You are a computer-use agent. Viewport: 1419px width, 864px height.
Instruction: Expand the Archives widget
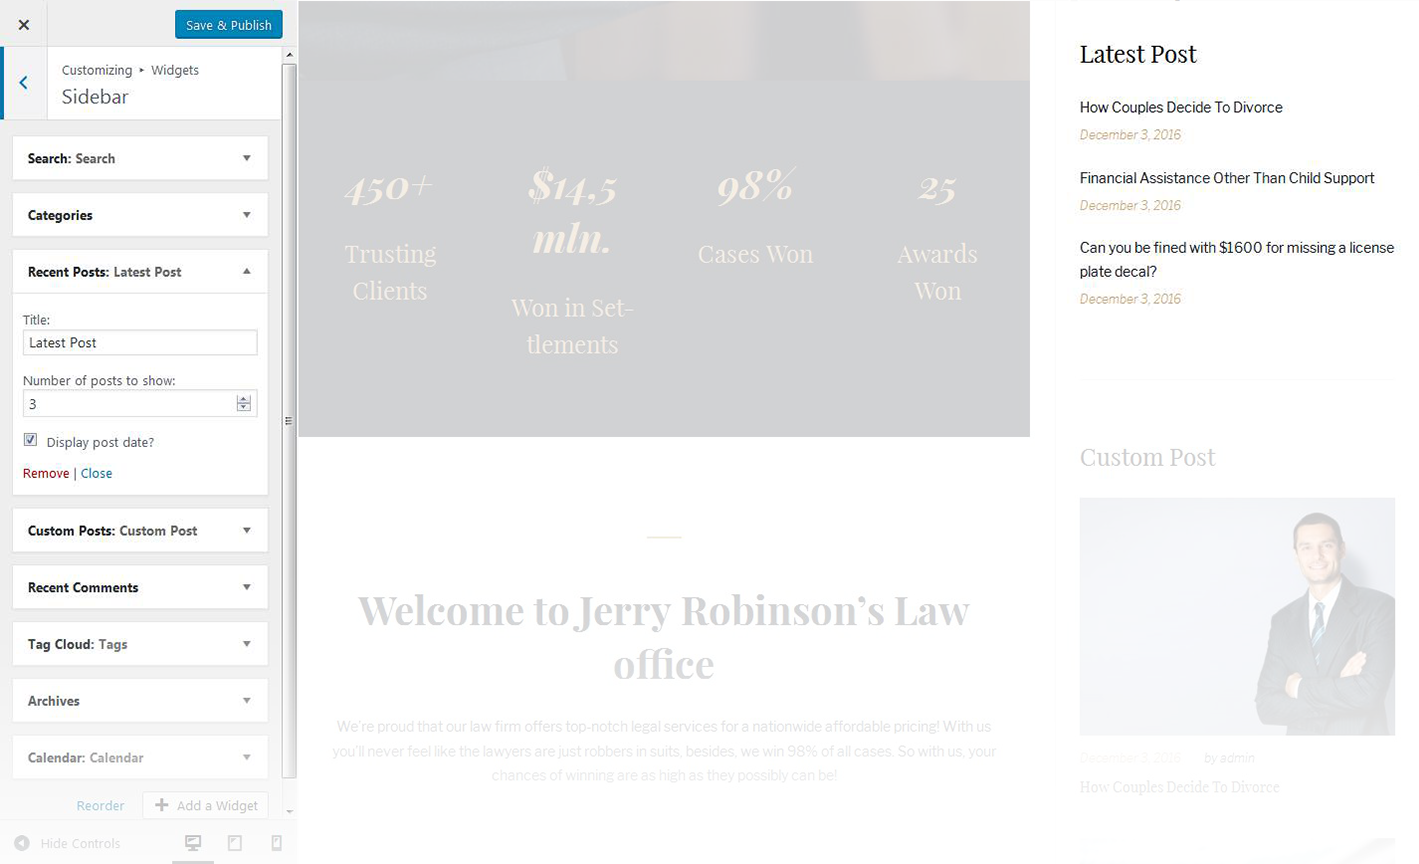tap(246, 701)
